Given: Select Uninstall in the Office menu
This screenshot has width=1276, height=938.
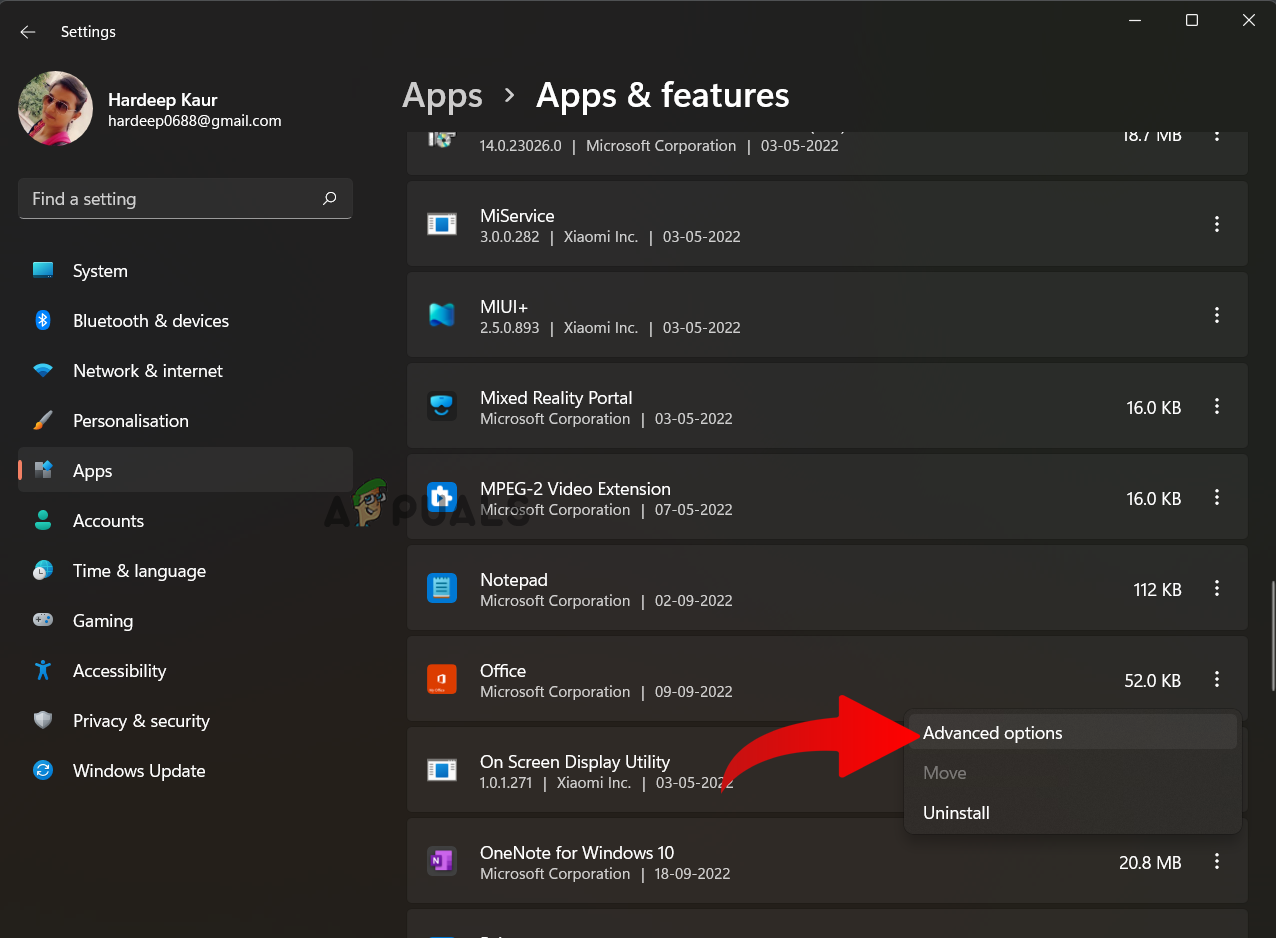Looking at the screenshot, I should pos(956,813).
